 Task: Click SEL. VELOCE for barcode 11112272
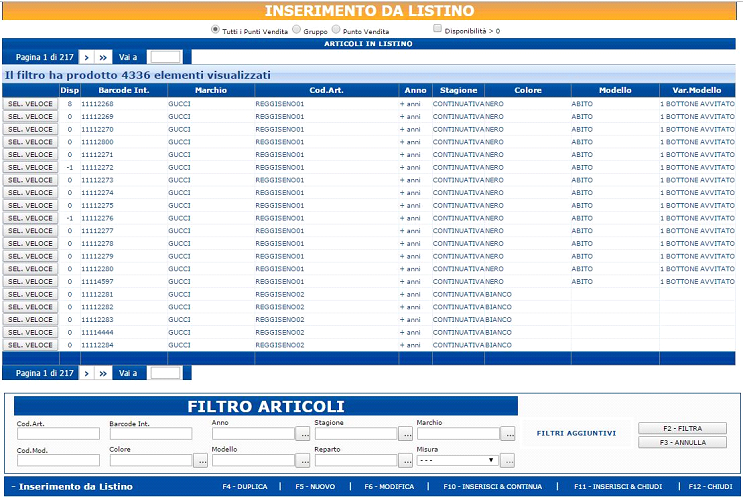tap(30, 167)
